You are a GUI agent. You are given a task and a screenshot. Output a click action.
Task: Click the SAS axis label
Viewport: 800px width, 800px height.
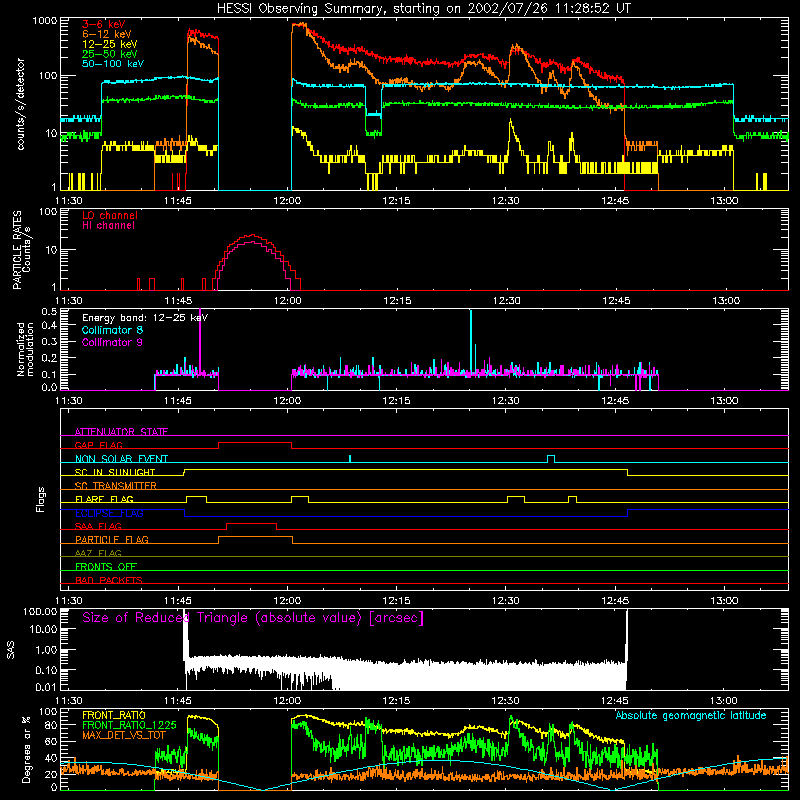(x=11, y=650)
